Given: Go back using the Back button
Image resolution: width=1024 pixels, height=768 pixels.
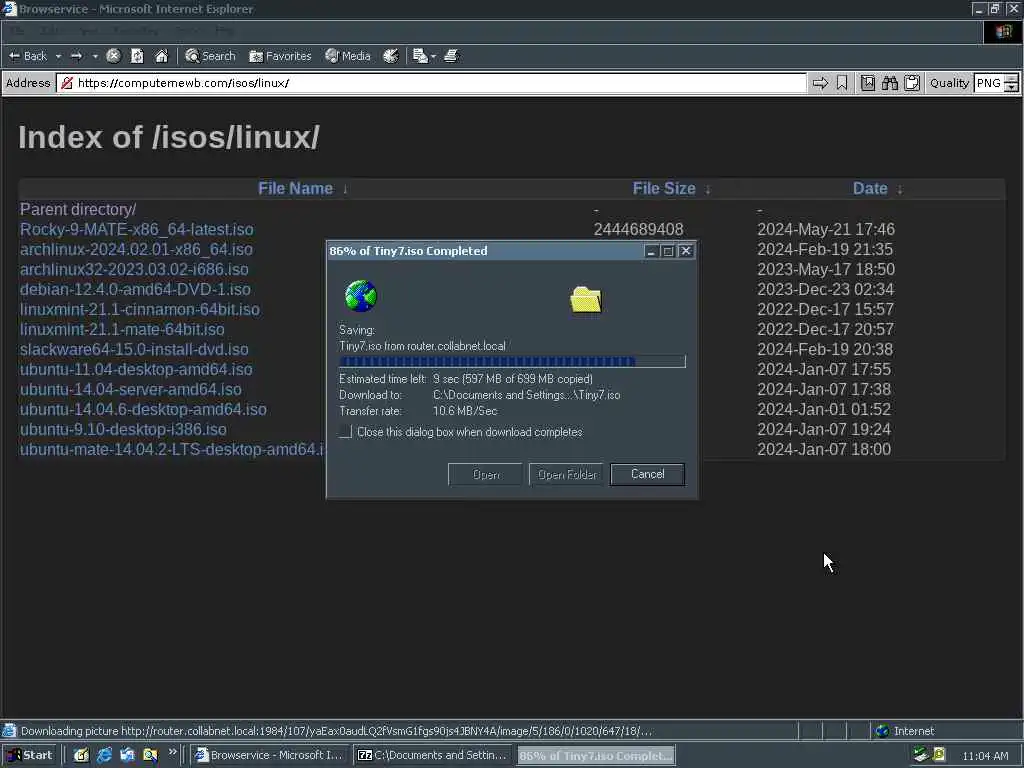Looking at the screenshot, I should 27,56.
